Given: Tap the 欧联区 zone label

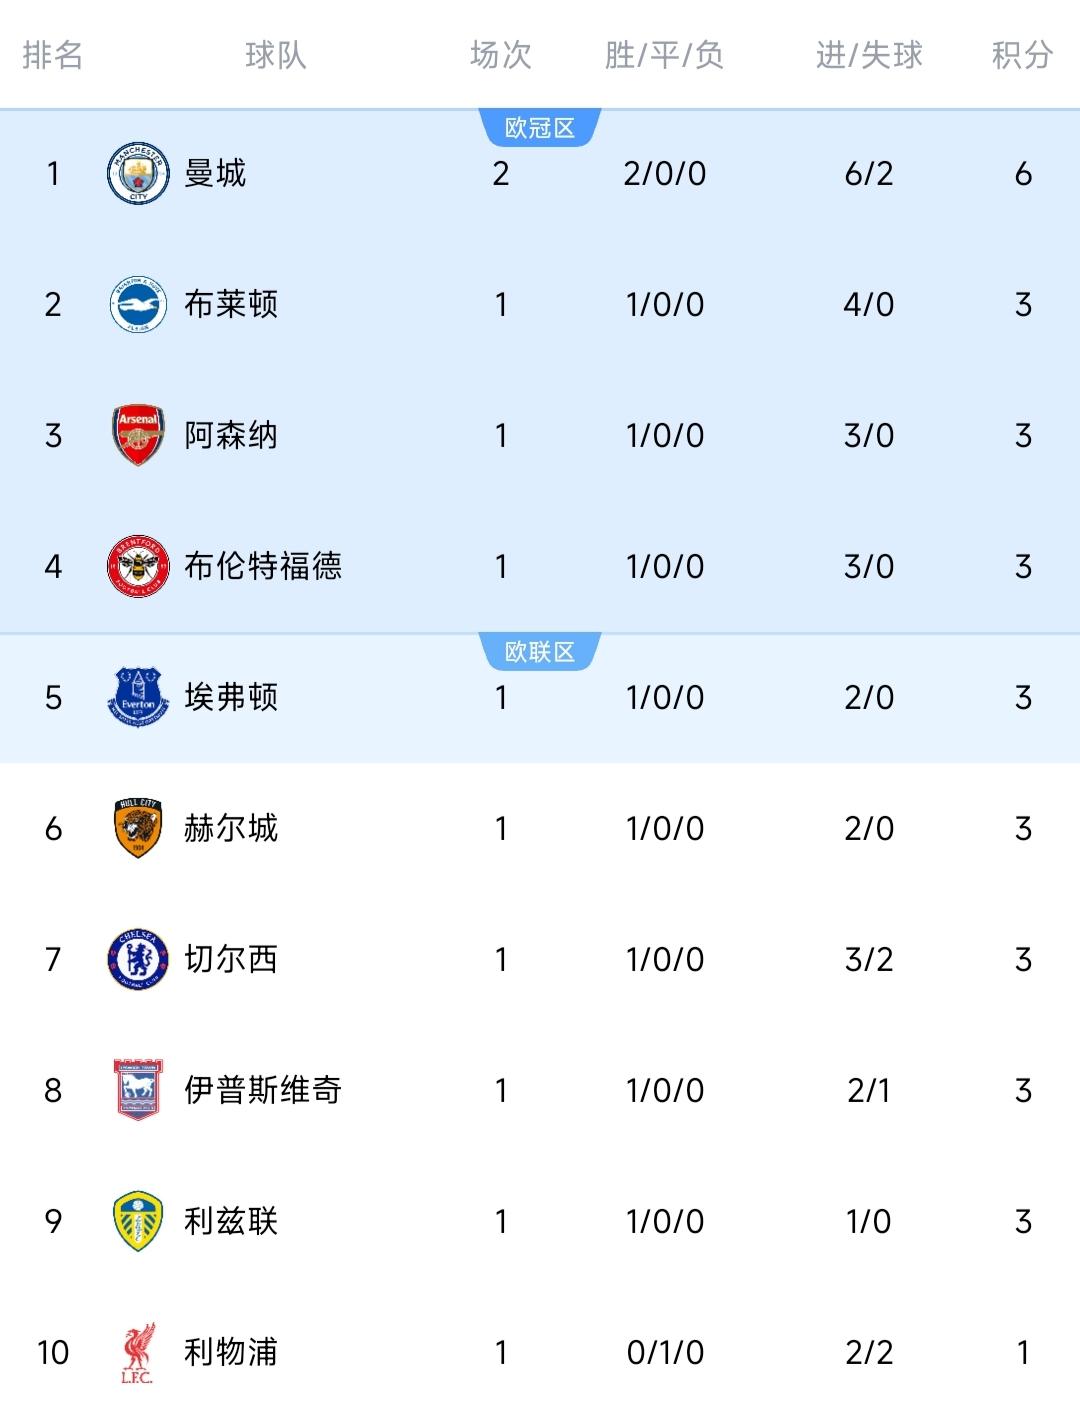Looking at the screenshot, I should 540,652.
